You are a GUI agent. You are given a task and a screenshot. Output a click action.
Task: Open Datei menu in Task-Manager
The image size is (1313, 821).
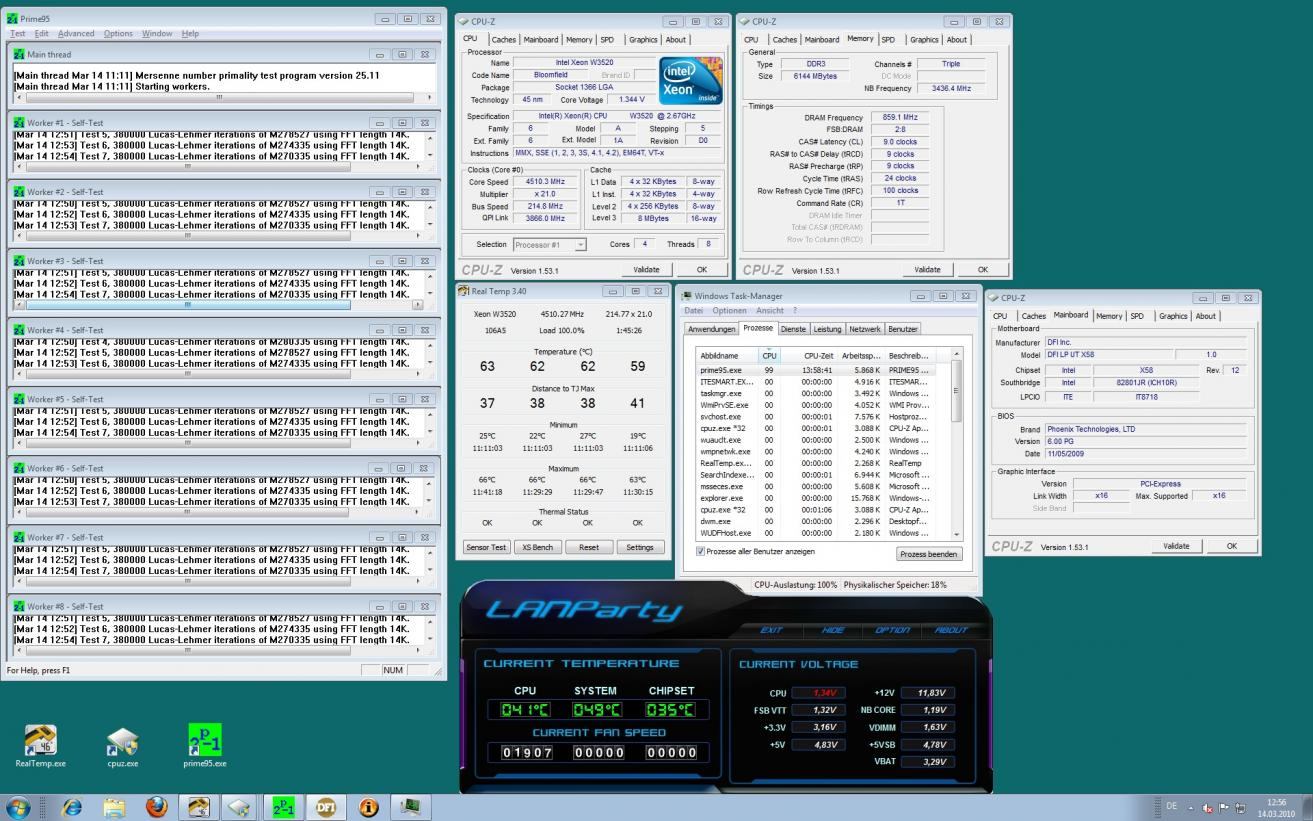tap(694, 310)
